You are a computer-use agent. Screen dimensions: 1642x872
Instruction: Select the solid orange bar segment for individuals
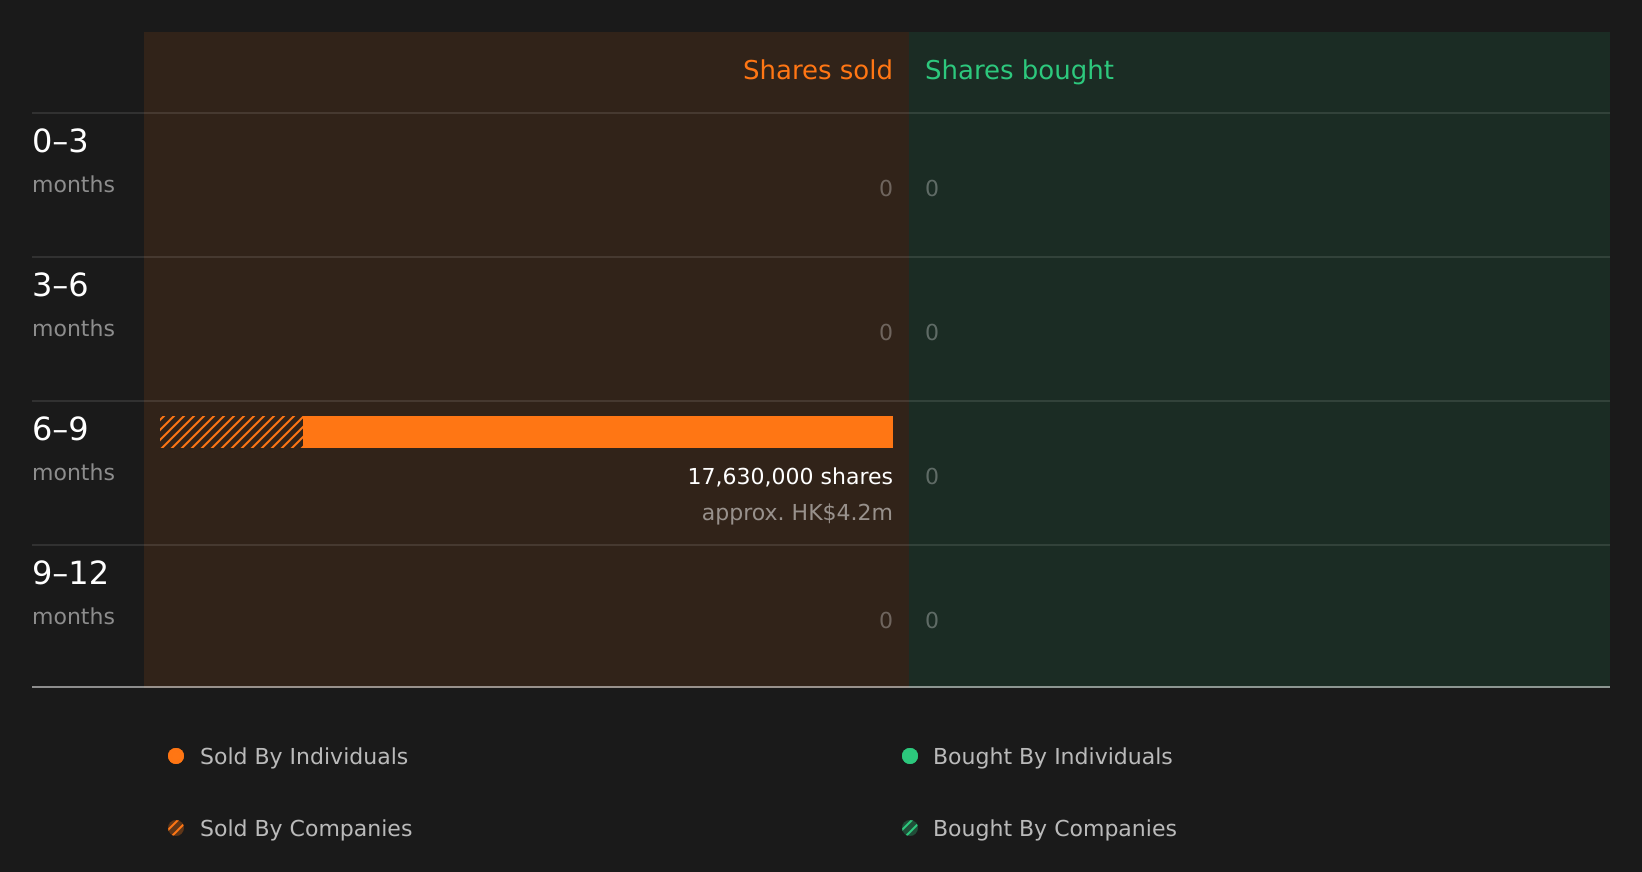598,432
